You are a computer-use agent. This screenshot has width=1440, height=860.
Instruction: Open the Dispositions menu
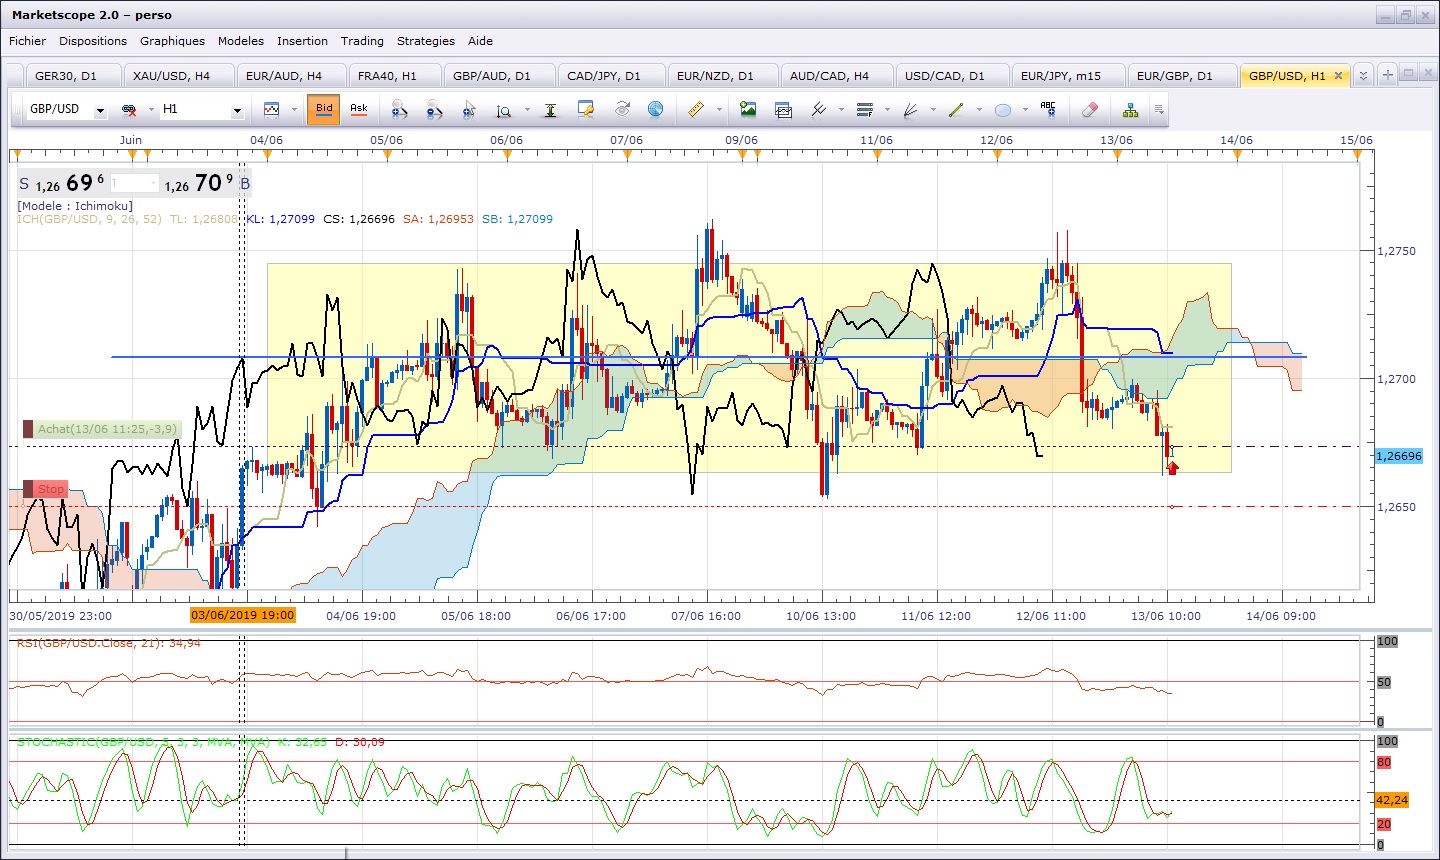93,41
